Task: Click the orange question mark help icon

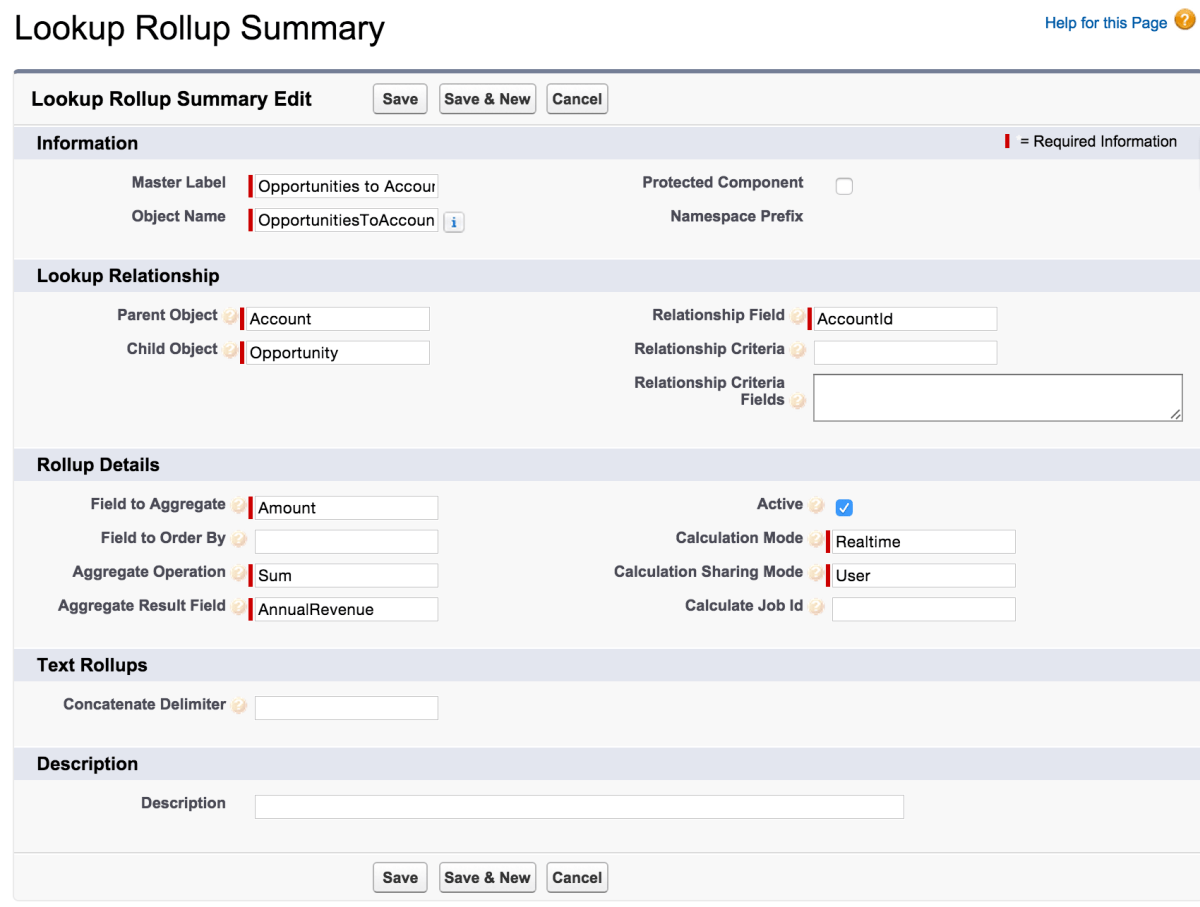Action: 1184,21
